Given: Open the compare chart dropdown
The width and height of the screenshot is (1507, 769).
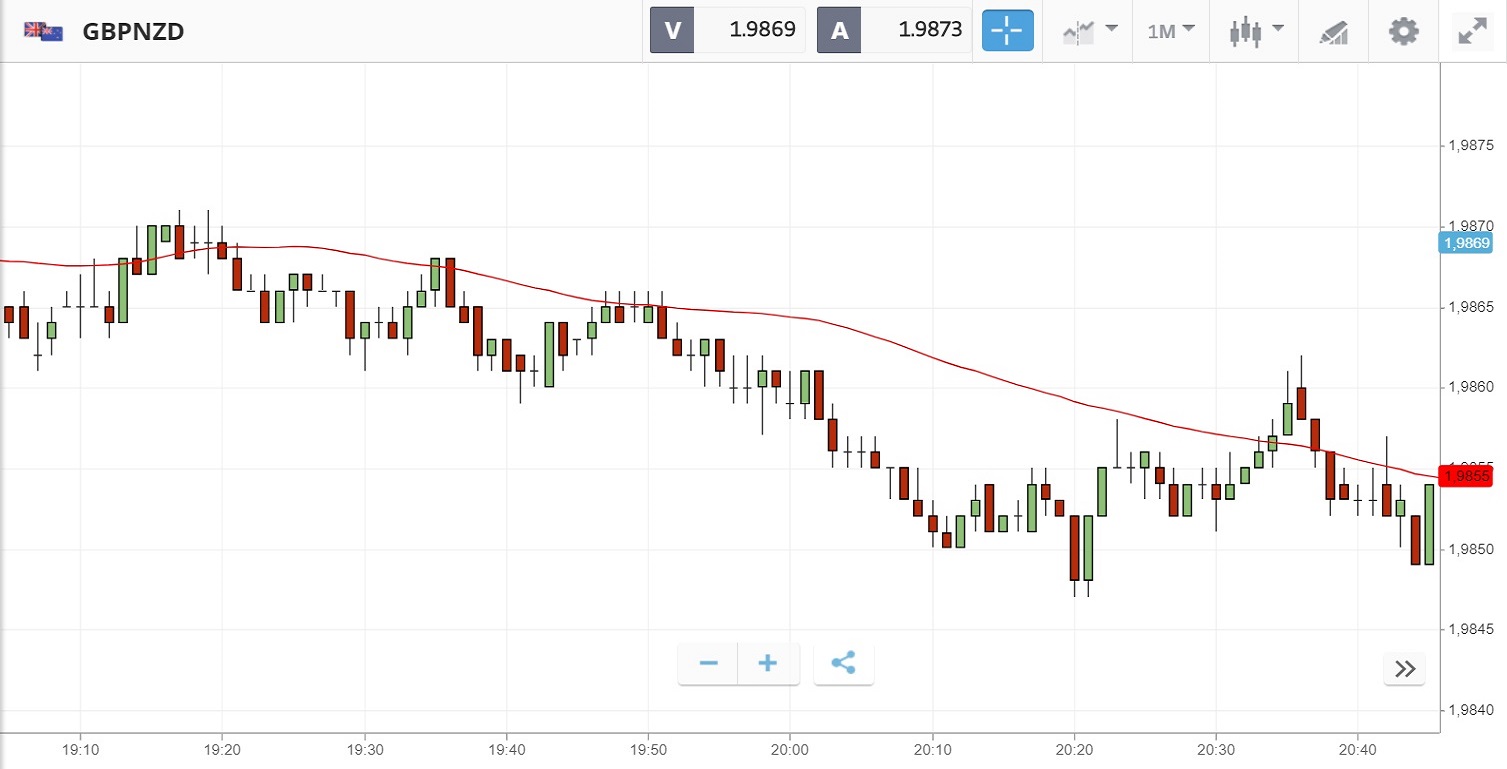Looking at the screenshot, I should point(1089,31).
